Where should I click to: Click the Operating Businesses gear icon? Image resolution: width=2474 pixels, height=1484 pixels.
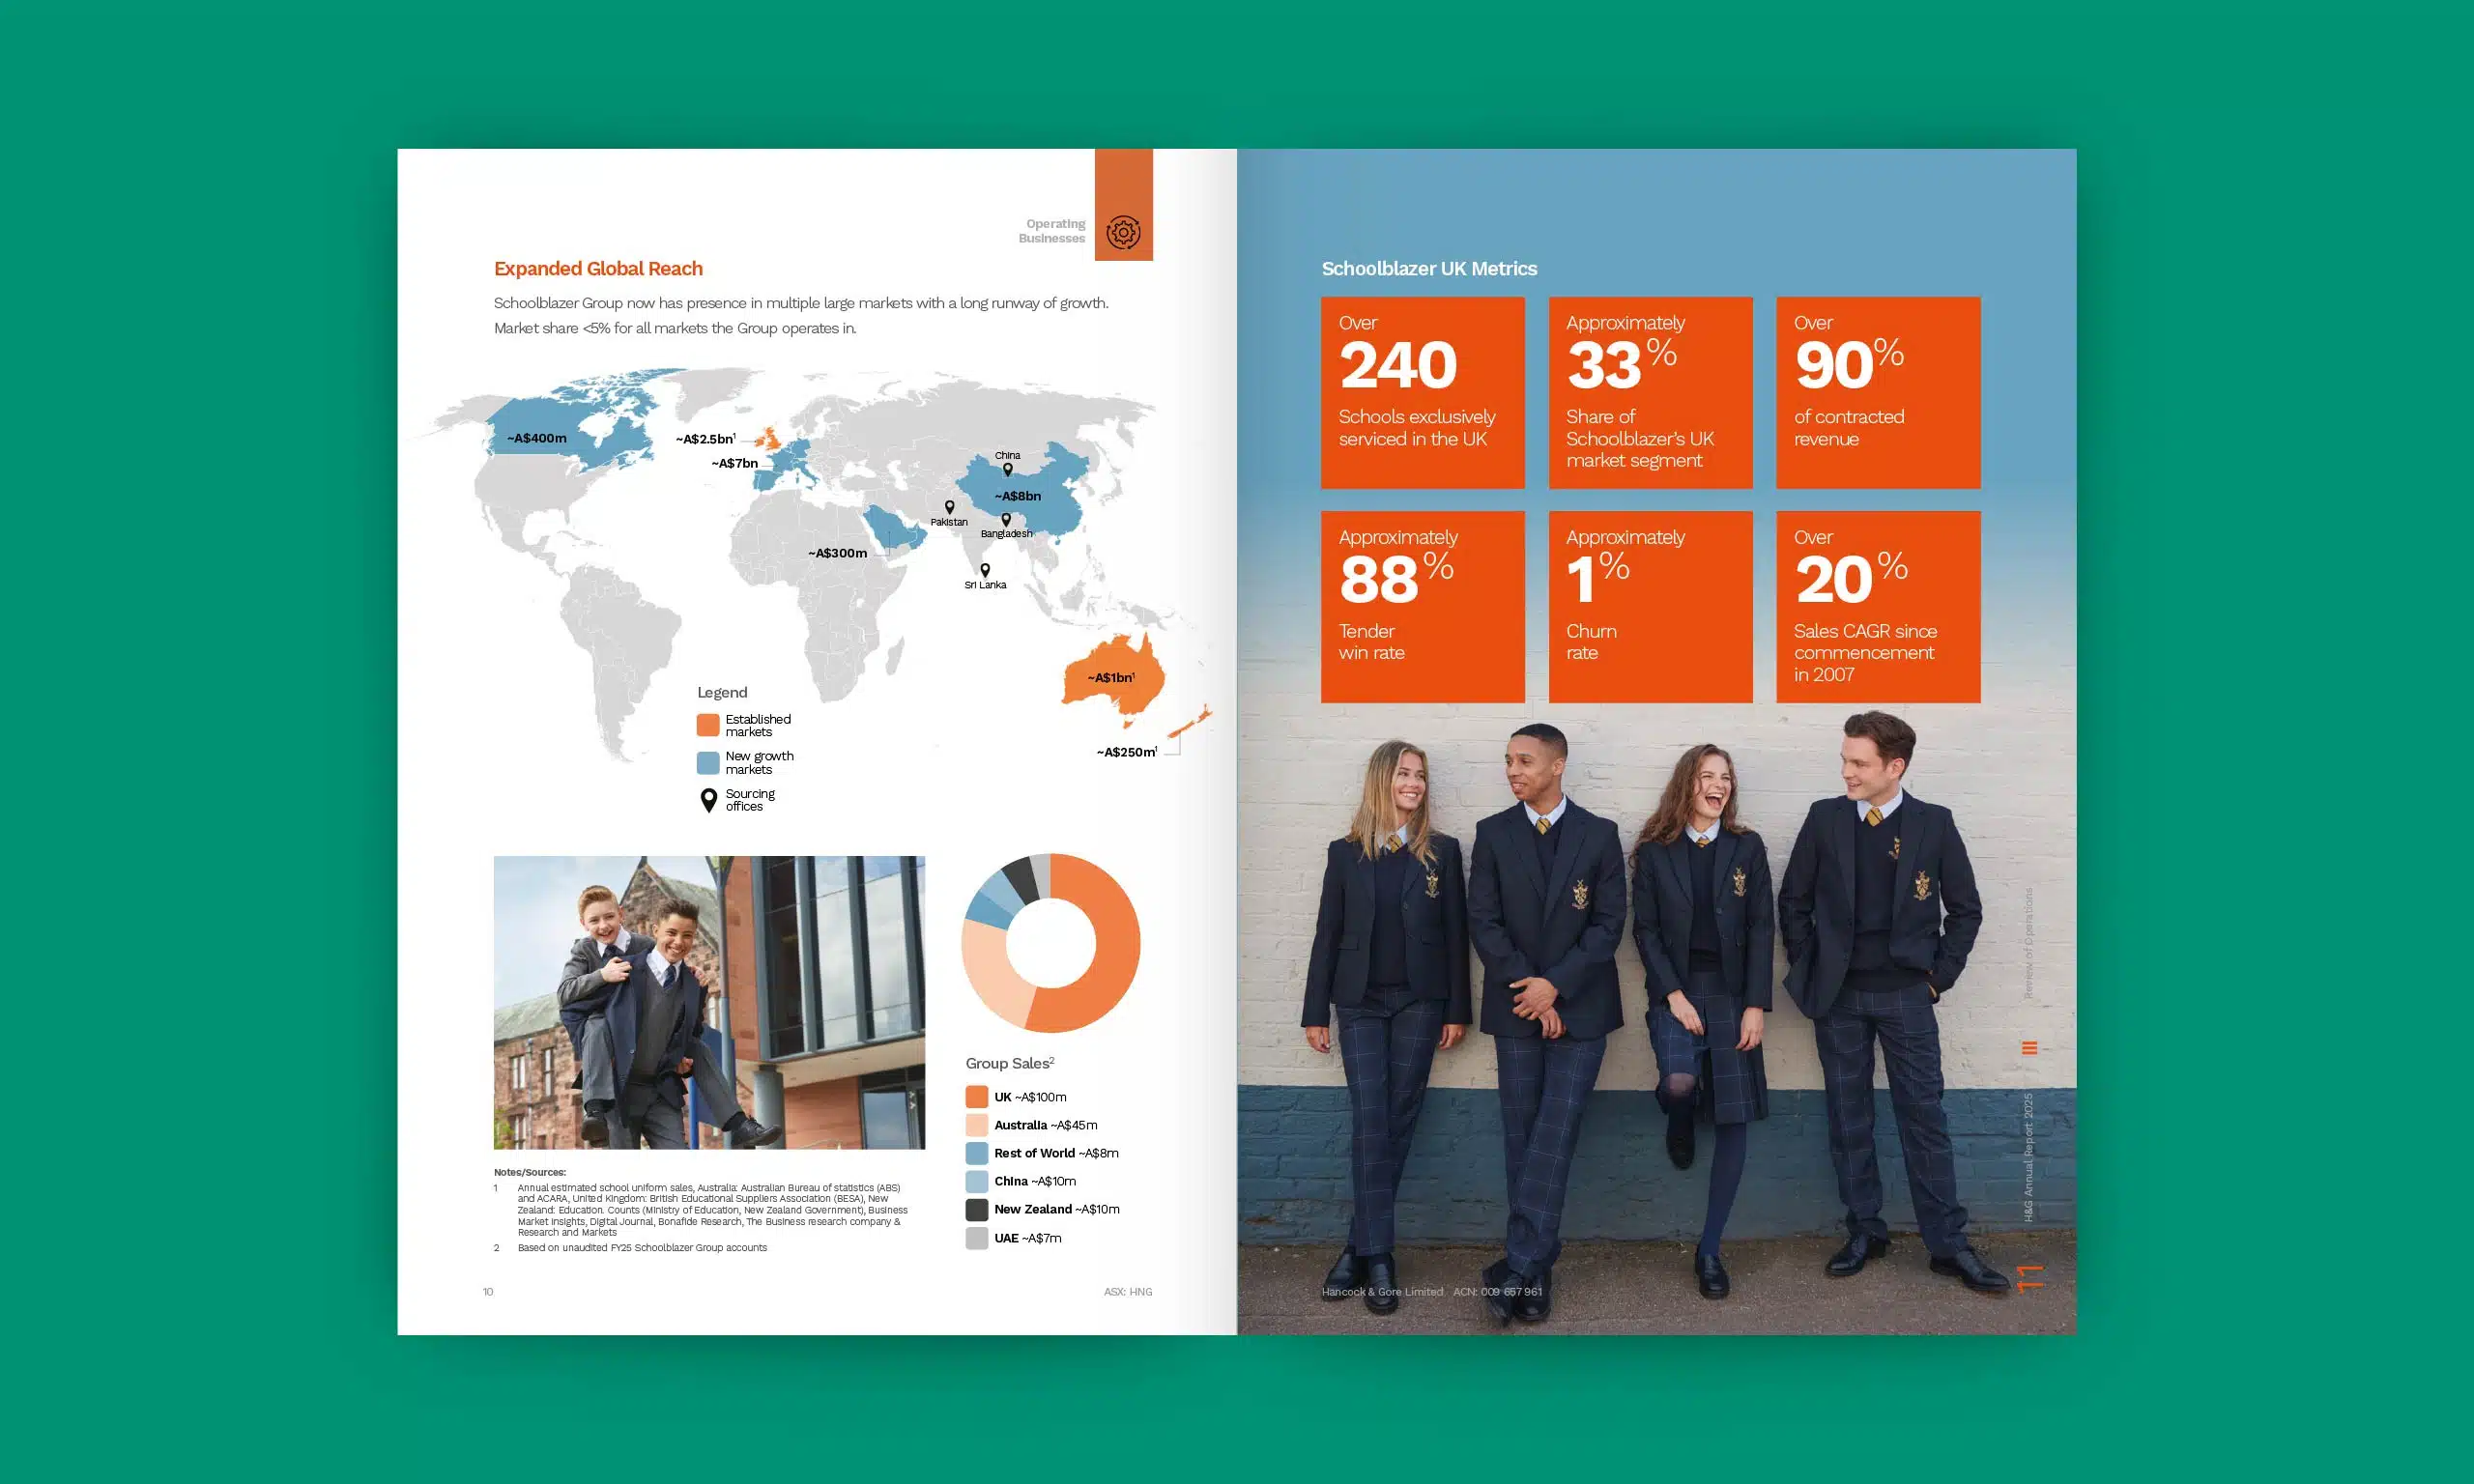(1123, 233)
